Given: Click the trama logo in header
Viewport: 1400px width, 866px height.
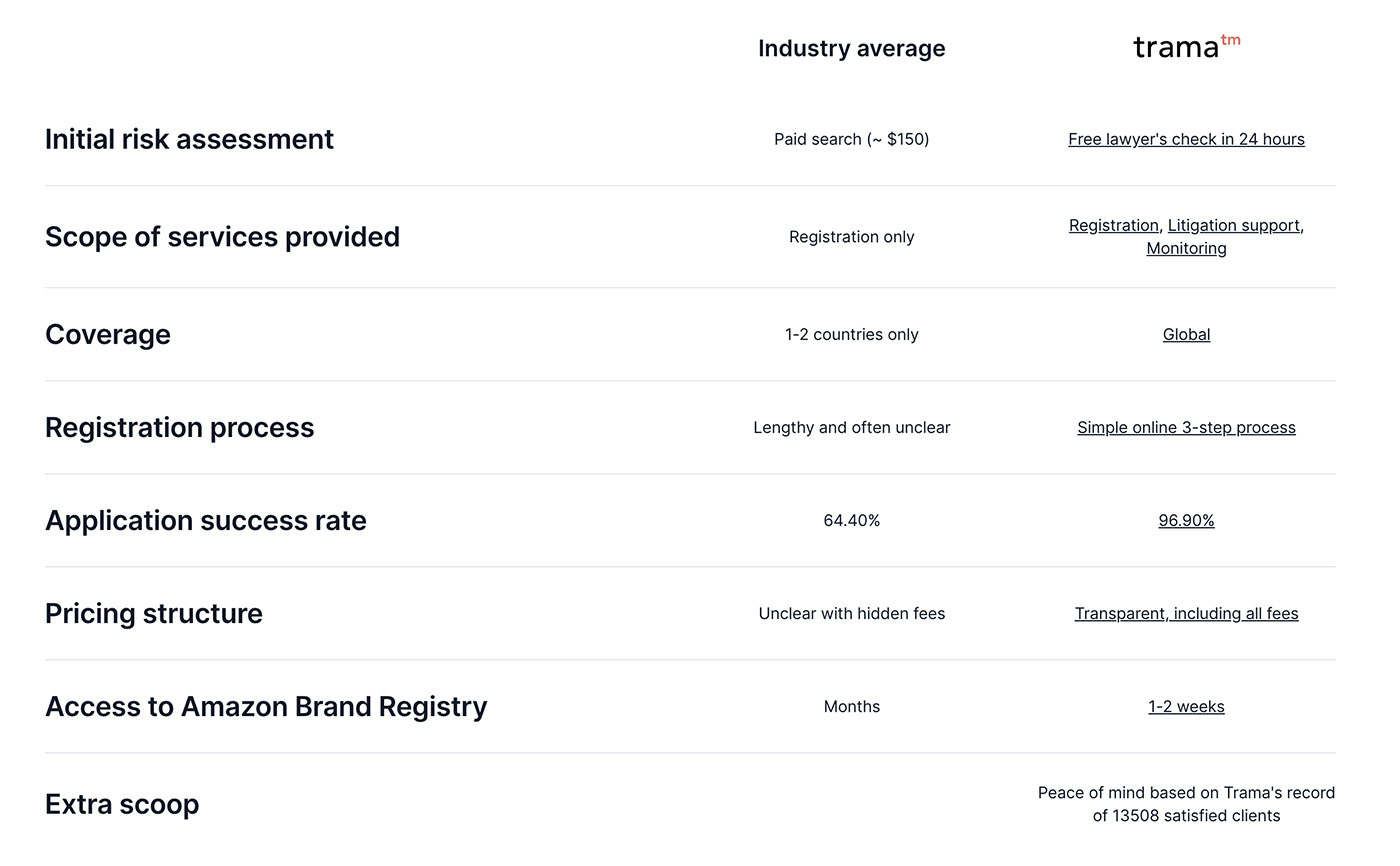Looking at the screenshot, I should click(1186, 46).
